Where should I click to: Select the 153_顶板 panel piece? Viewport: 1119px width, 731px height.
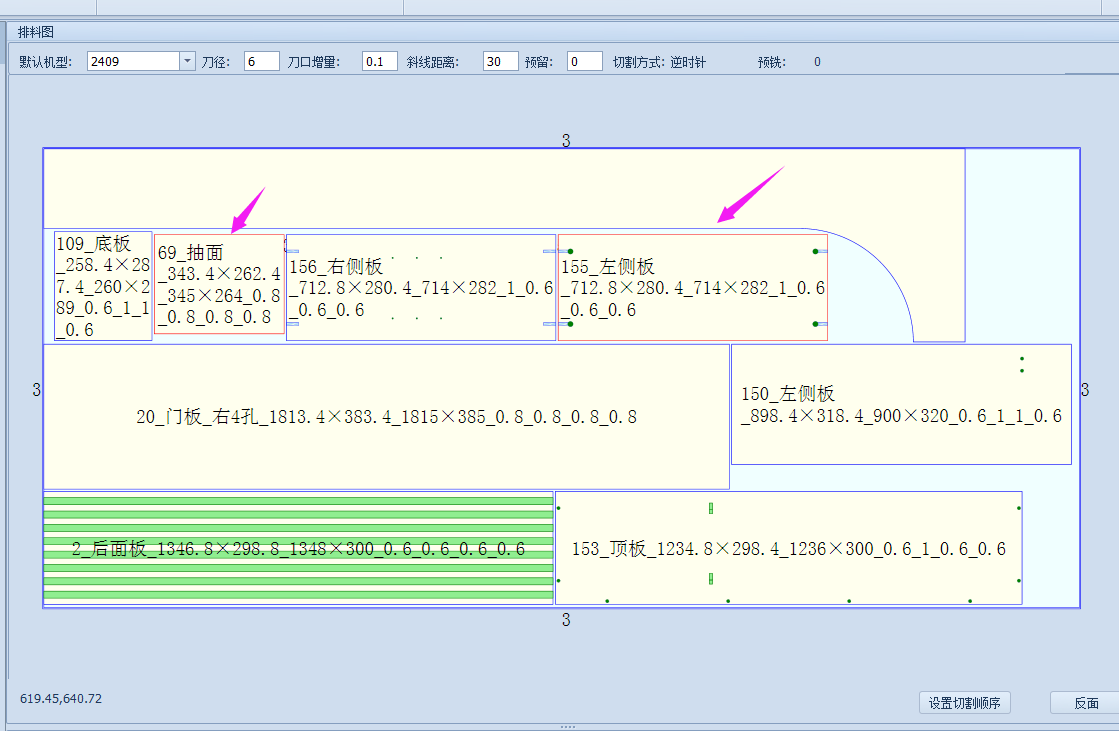click(789, 548)
